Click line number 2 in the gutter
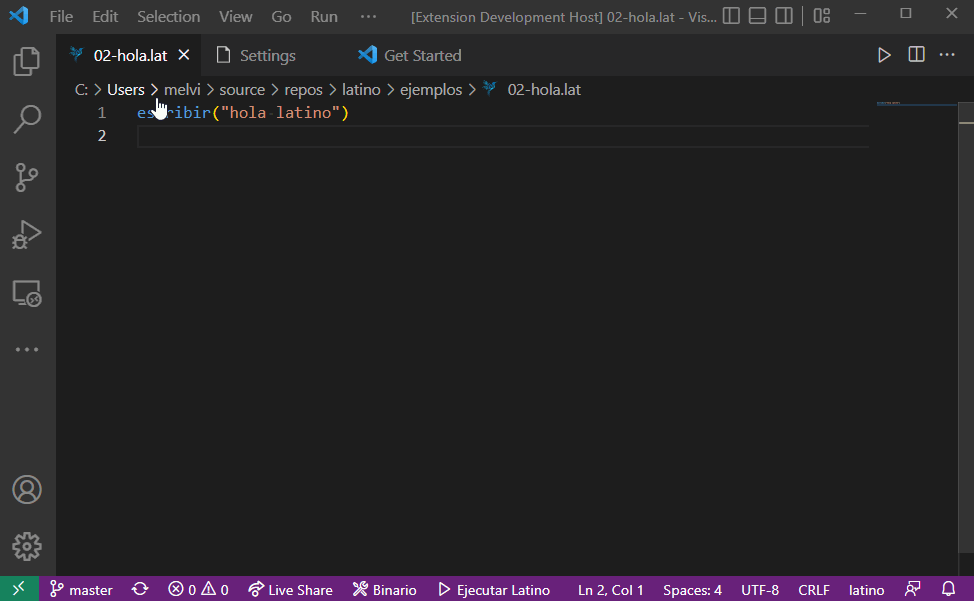Image resolution: width=974 pixels, height=601 pixels. [x=102, y=135]
